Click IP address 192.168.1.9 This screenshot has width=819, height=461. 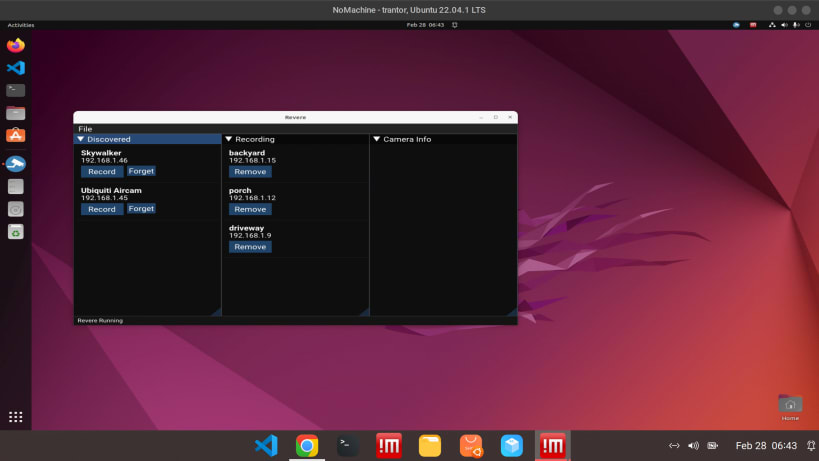[250, 235]
